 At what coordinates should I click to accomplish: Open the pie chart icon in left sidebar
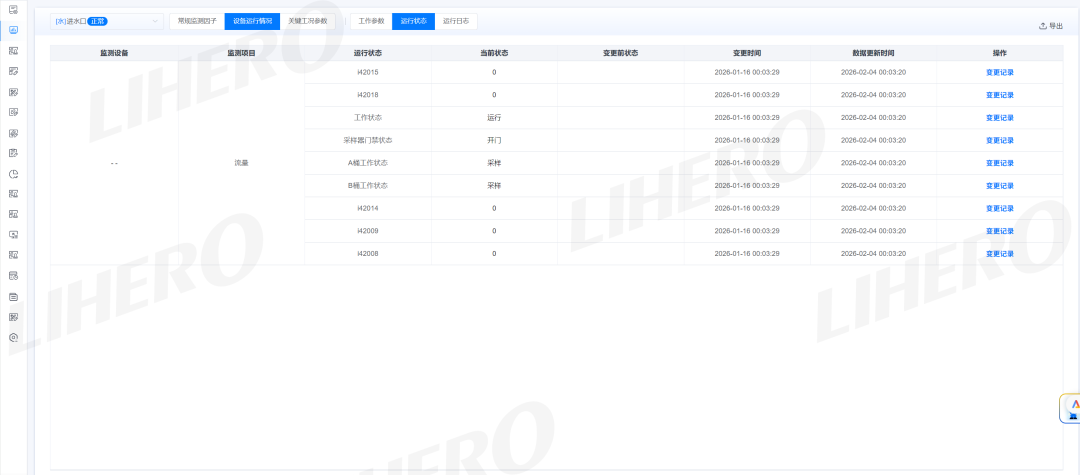(x=13, y=173)
